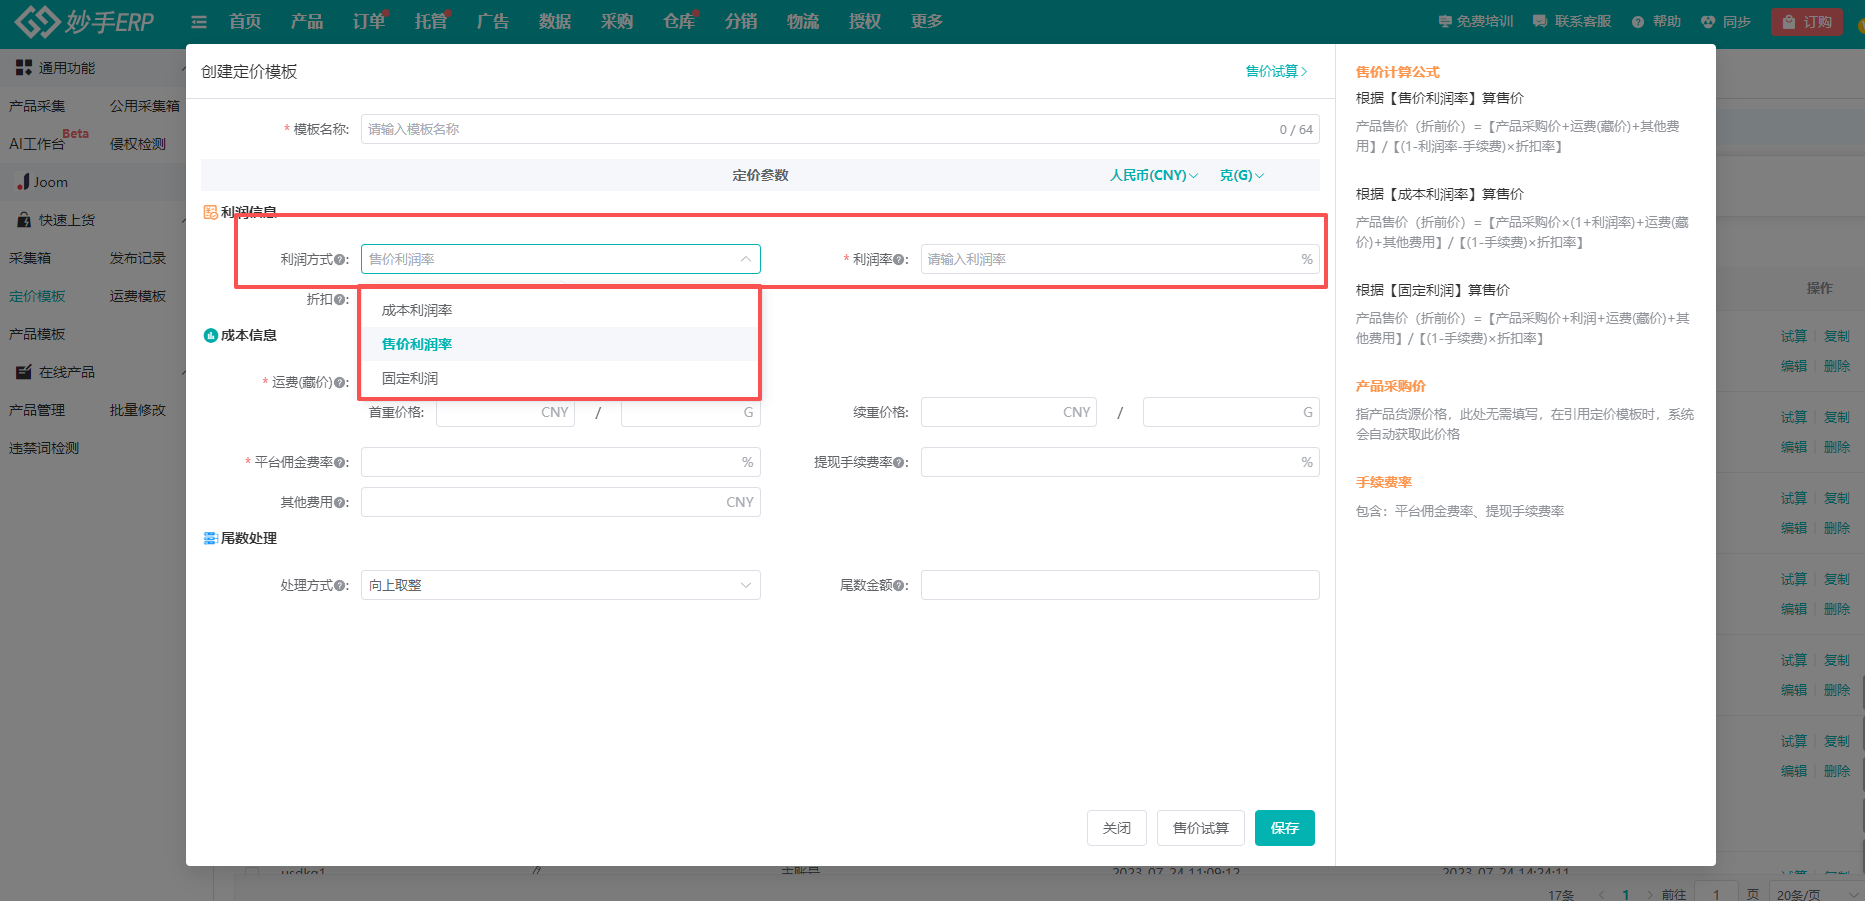This screenshot has height=901, width=1865.
Task: Open the 克(G) weight unit dropdown
Action: click(x=1241, y=175)
